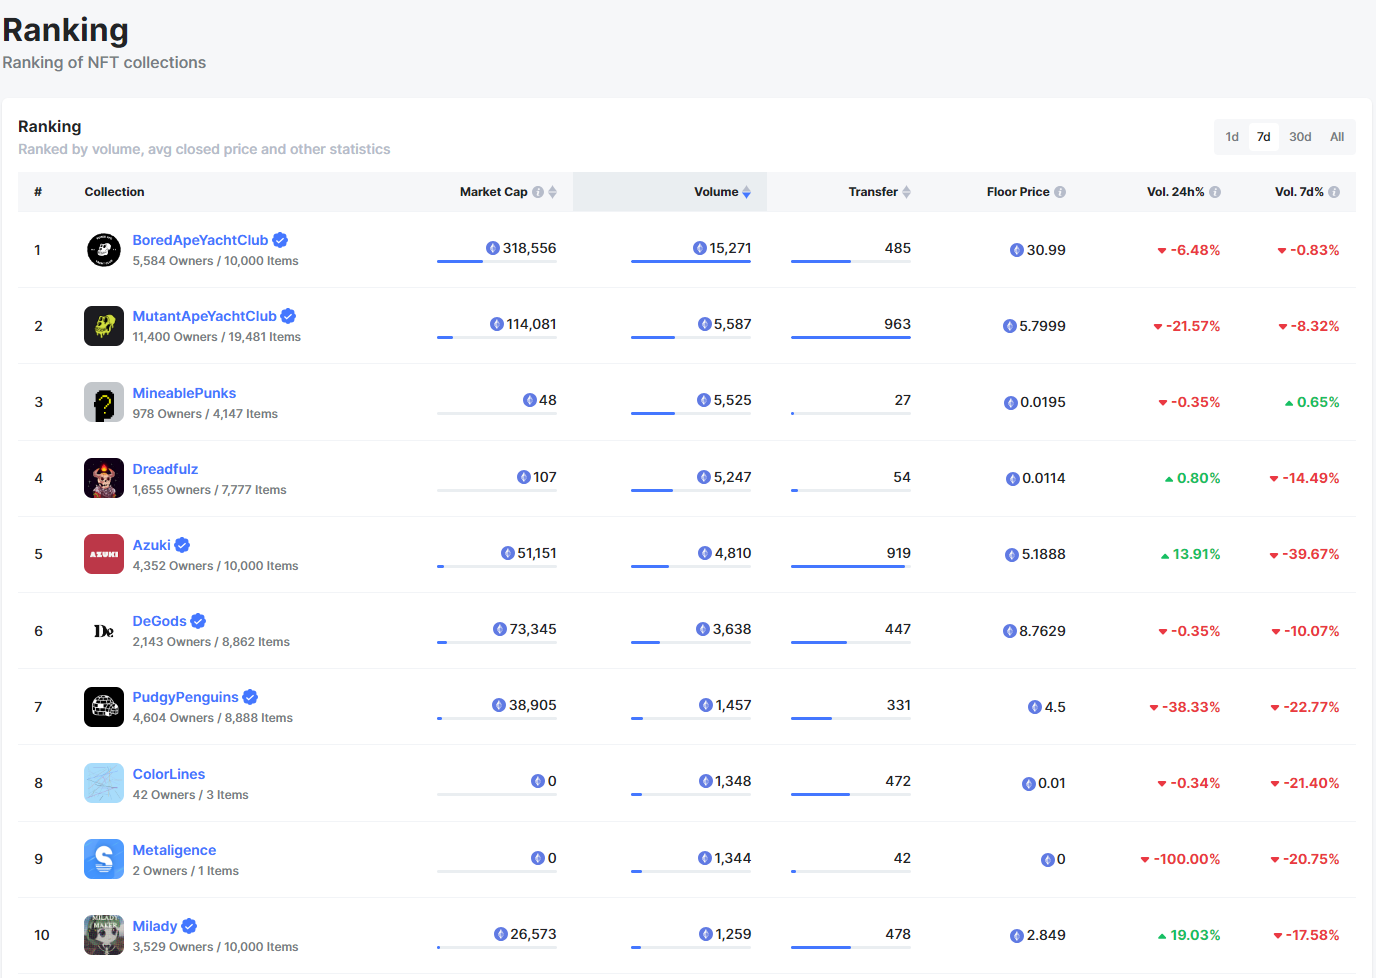The height and width of the screenshot is (978, 1376).
Task: Open Floor Price info icon
Action: point(1060,192)
